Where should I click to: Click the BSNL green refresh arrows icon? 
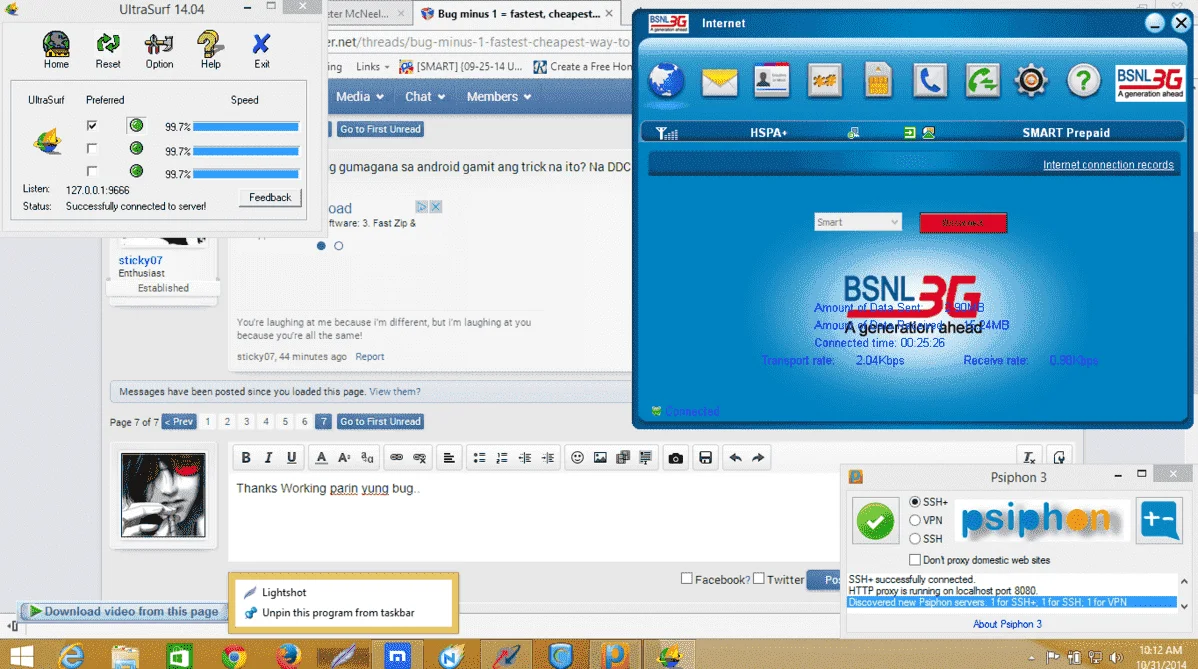981,80
